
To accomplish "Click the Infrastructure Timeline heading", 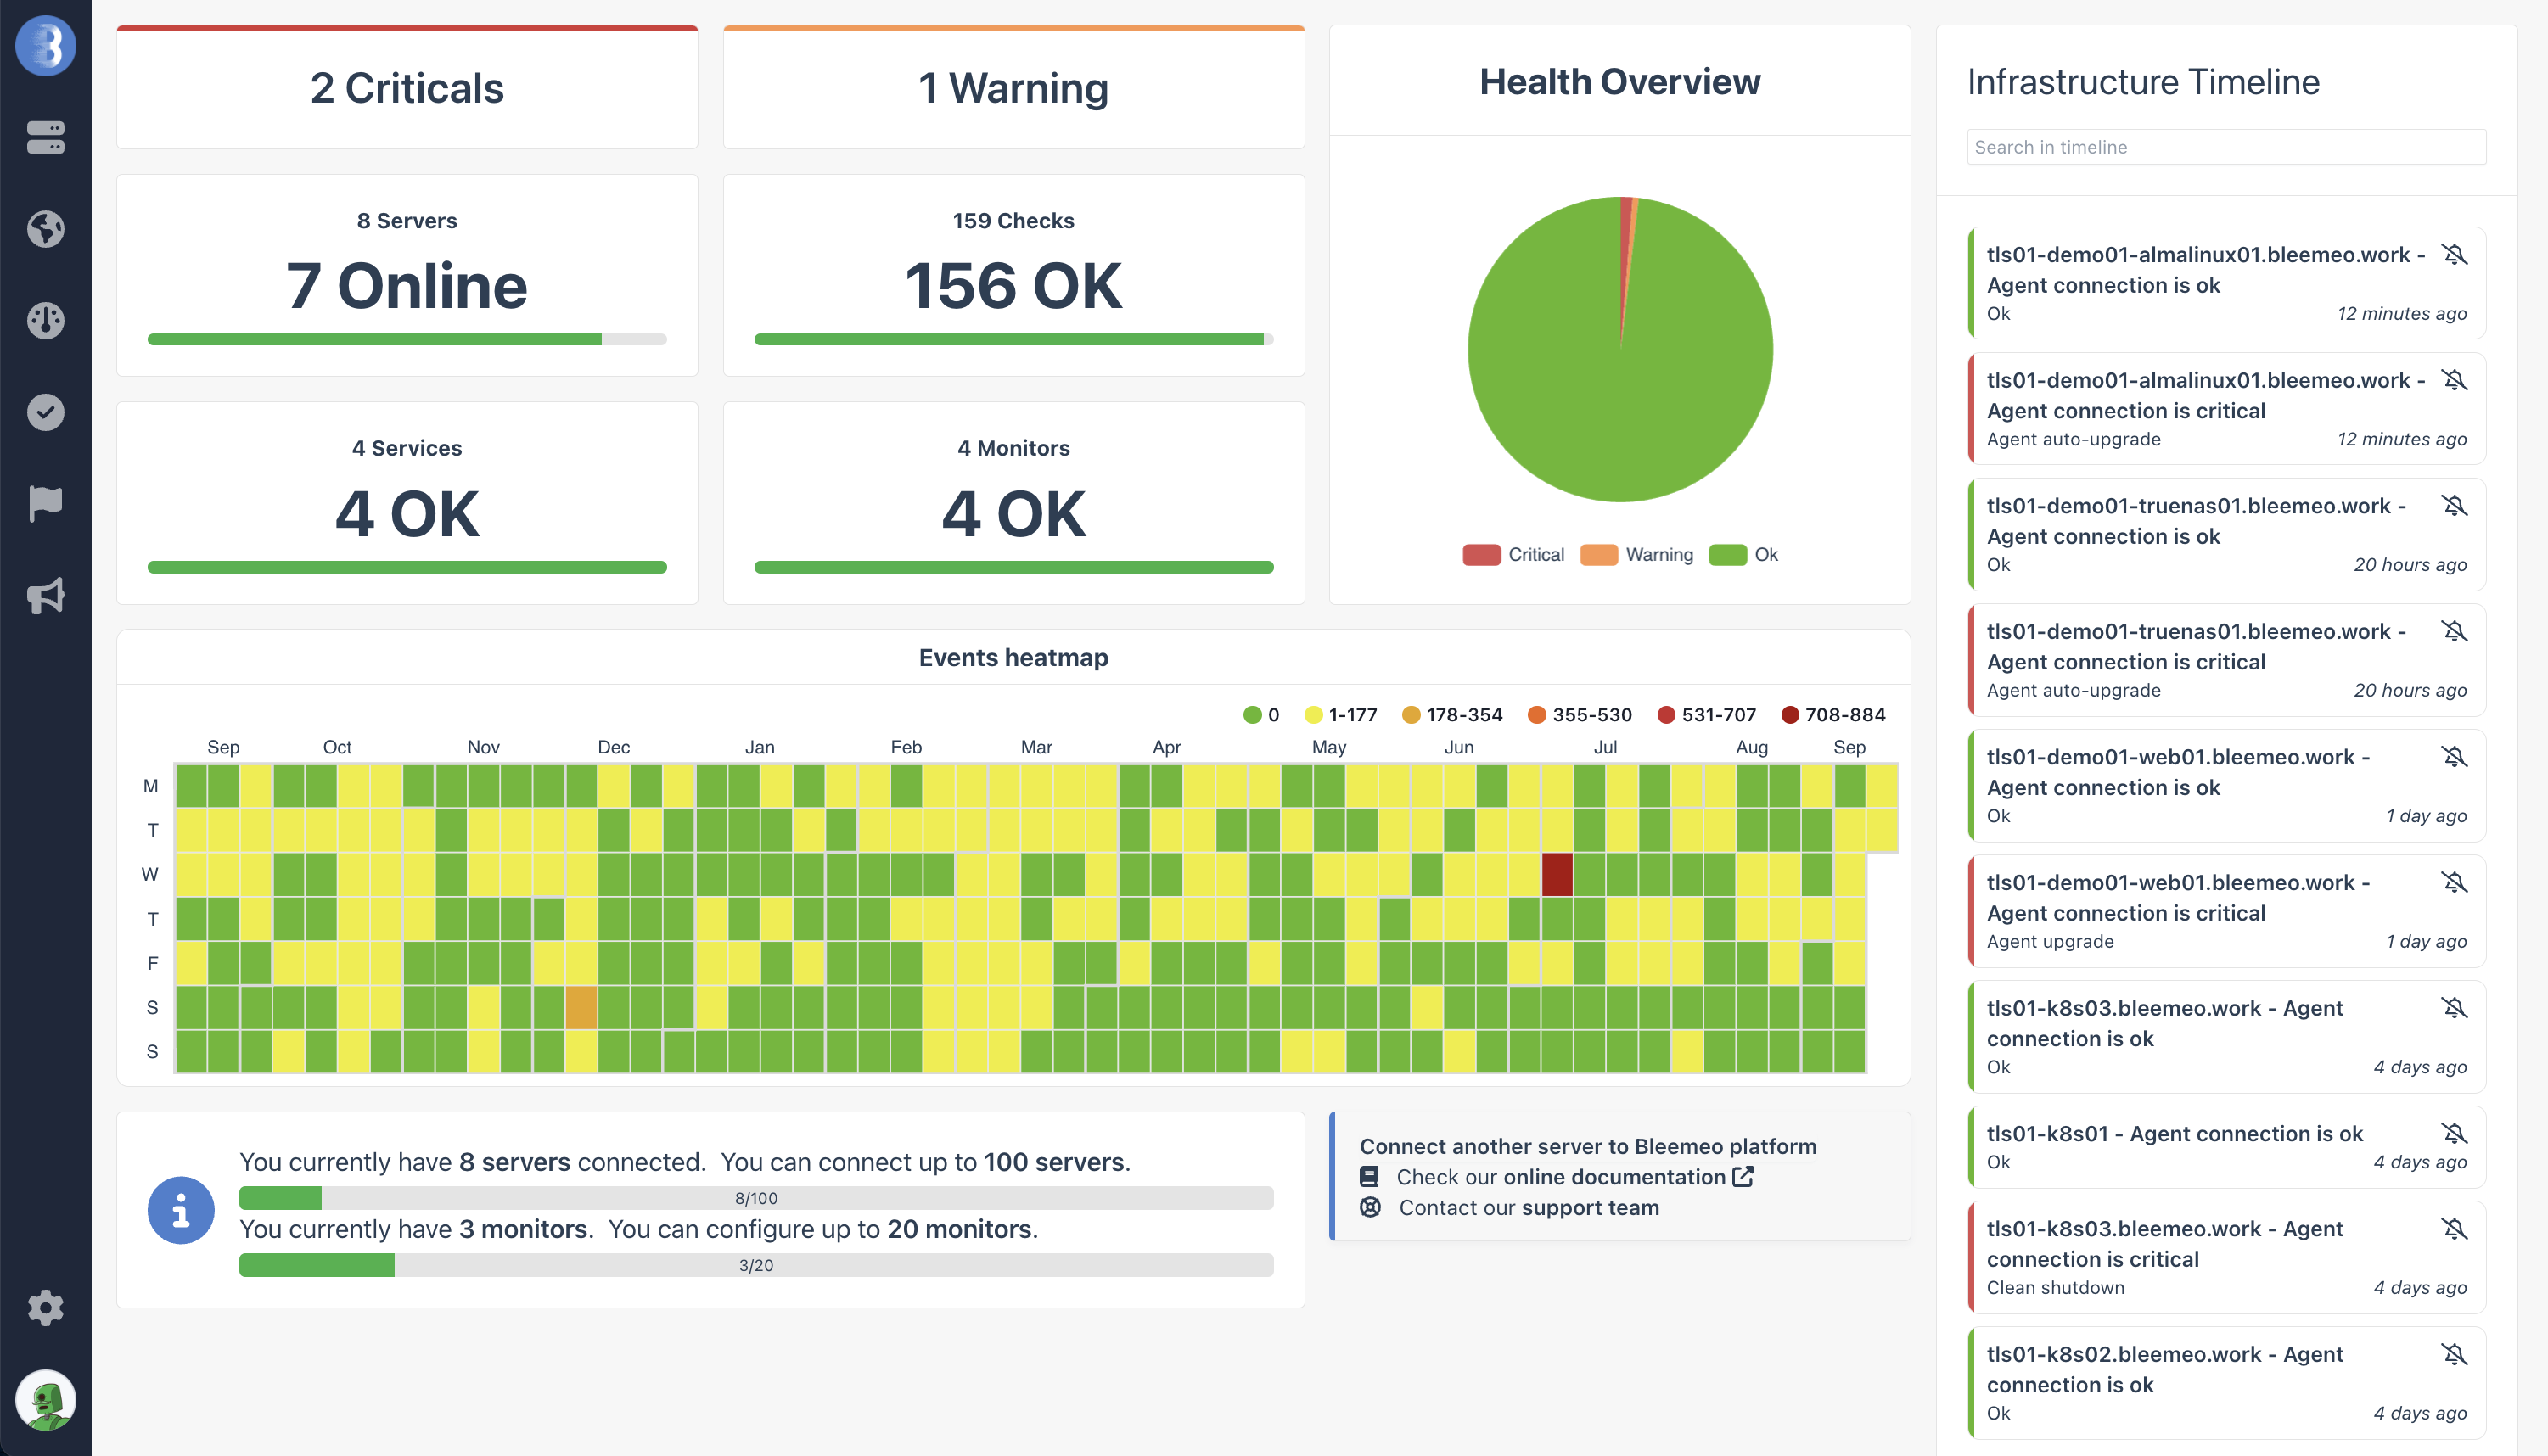I will tap(2143, 82).
